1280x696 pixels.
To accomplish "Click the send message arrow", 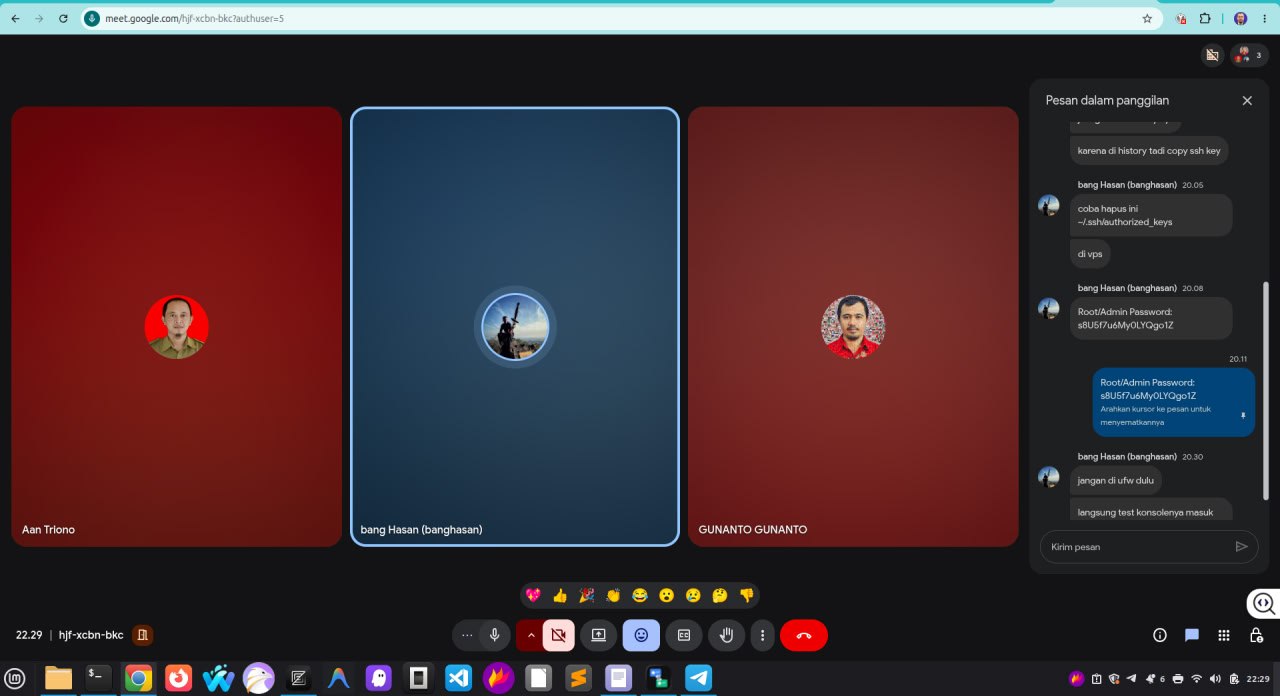I will [x=1241, y=547].
